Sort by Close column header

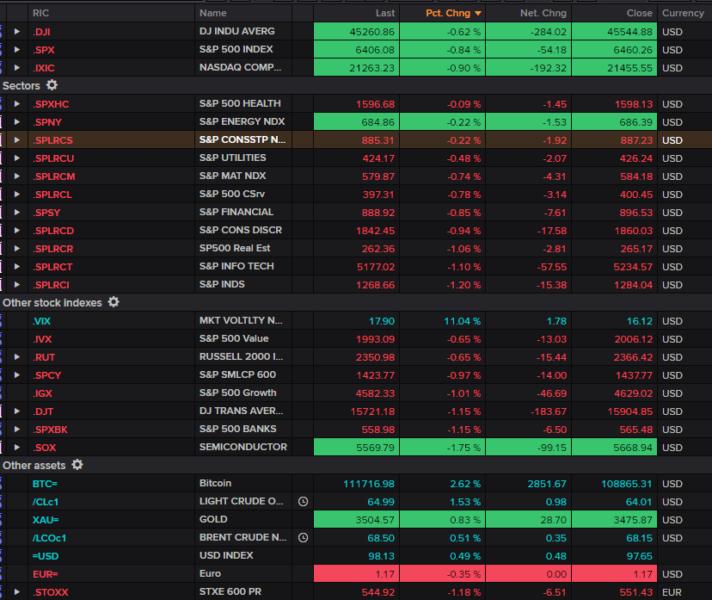639,13
